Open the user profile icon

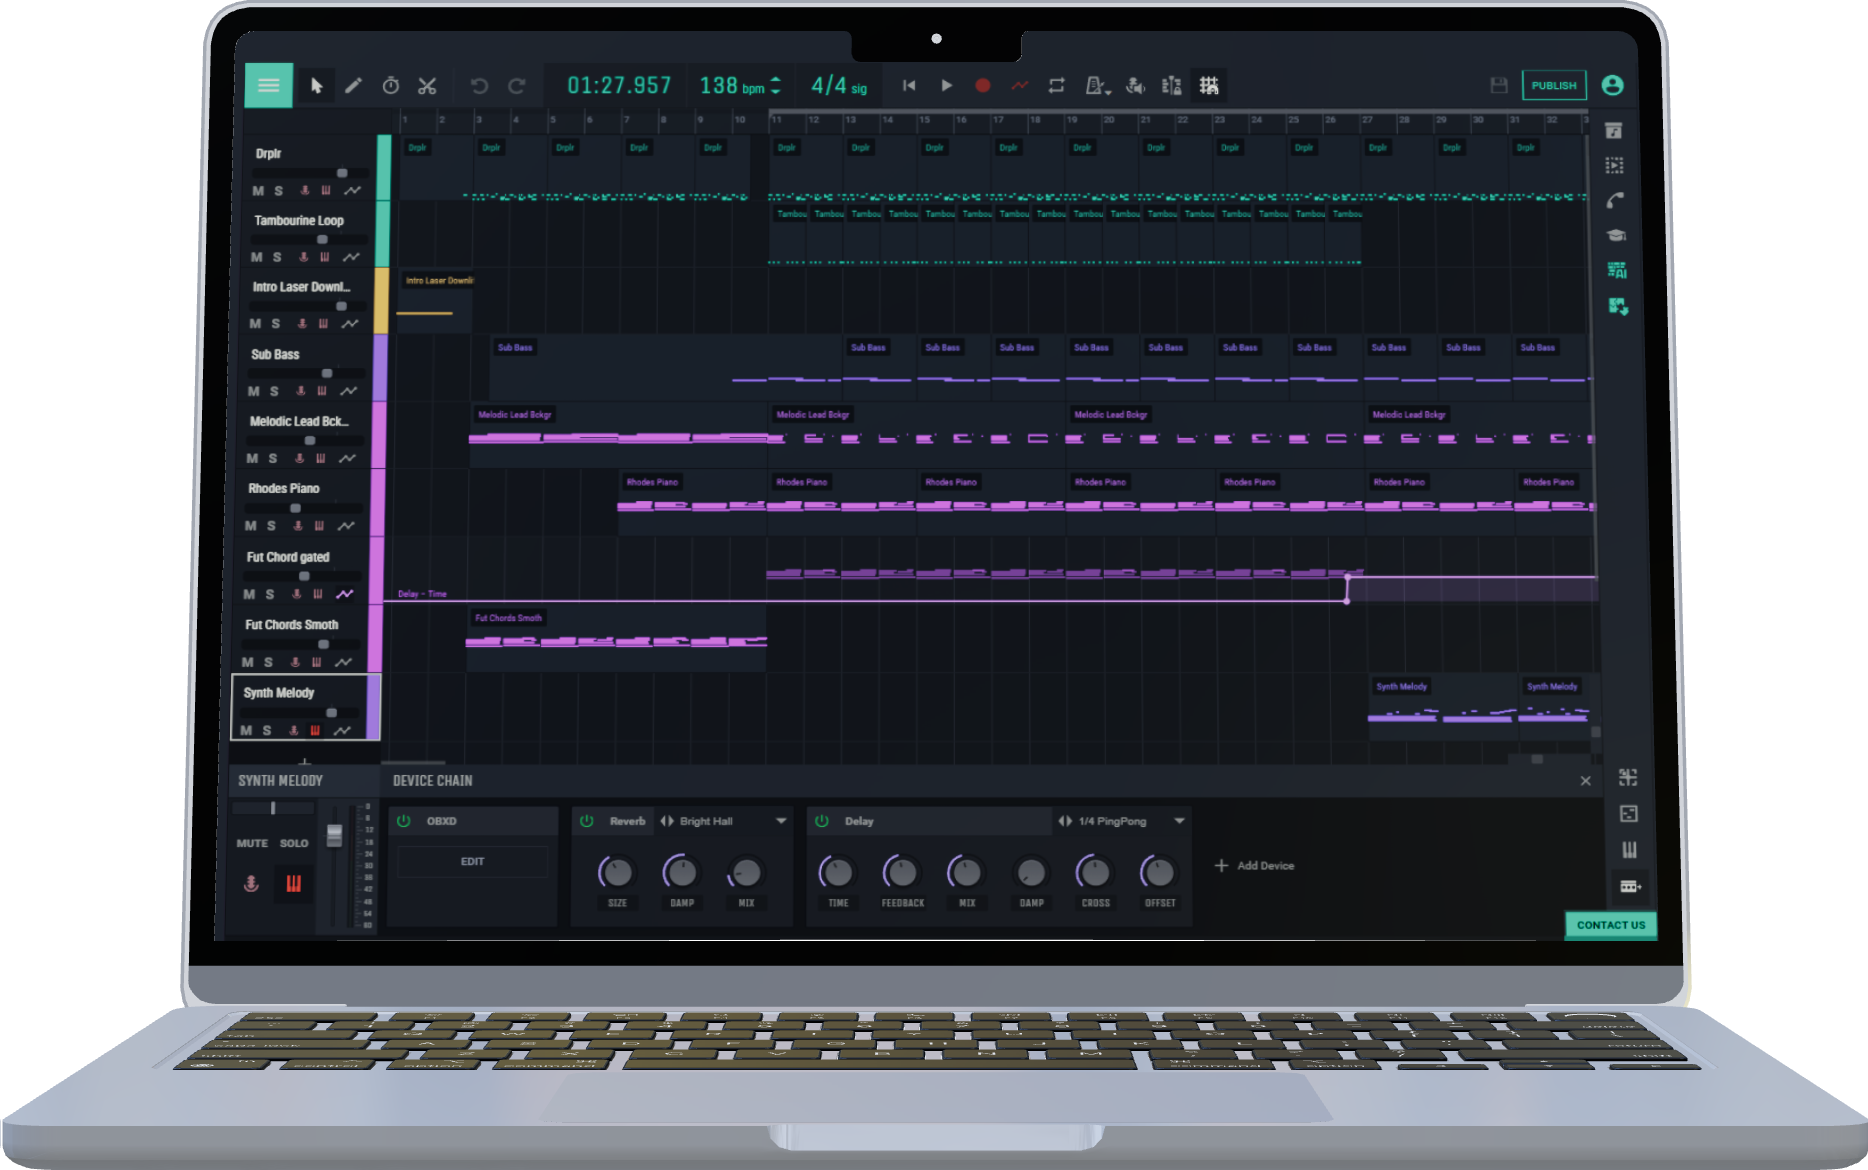[x=1612, y=86]
